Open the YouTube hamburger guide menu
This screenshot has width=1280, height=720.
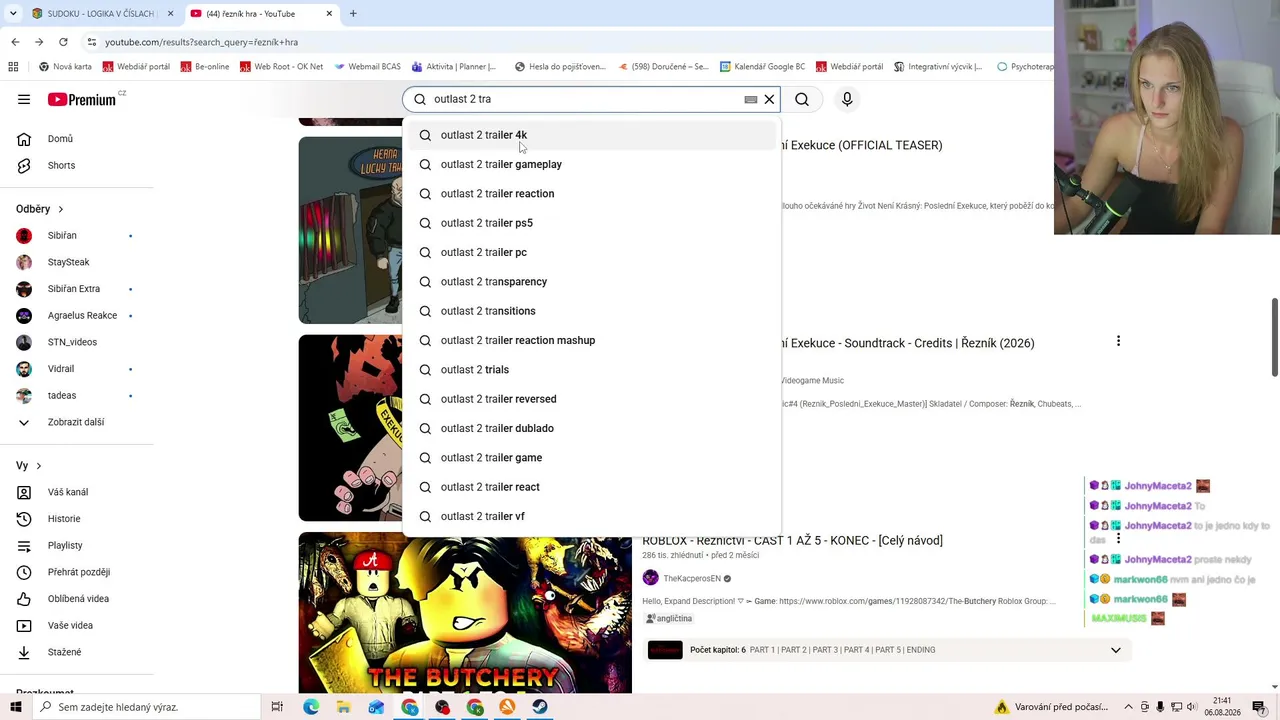coord(24,99)
